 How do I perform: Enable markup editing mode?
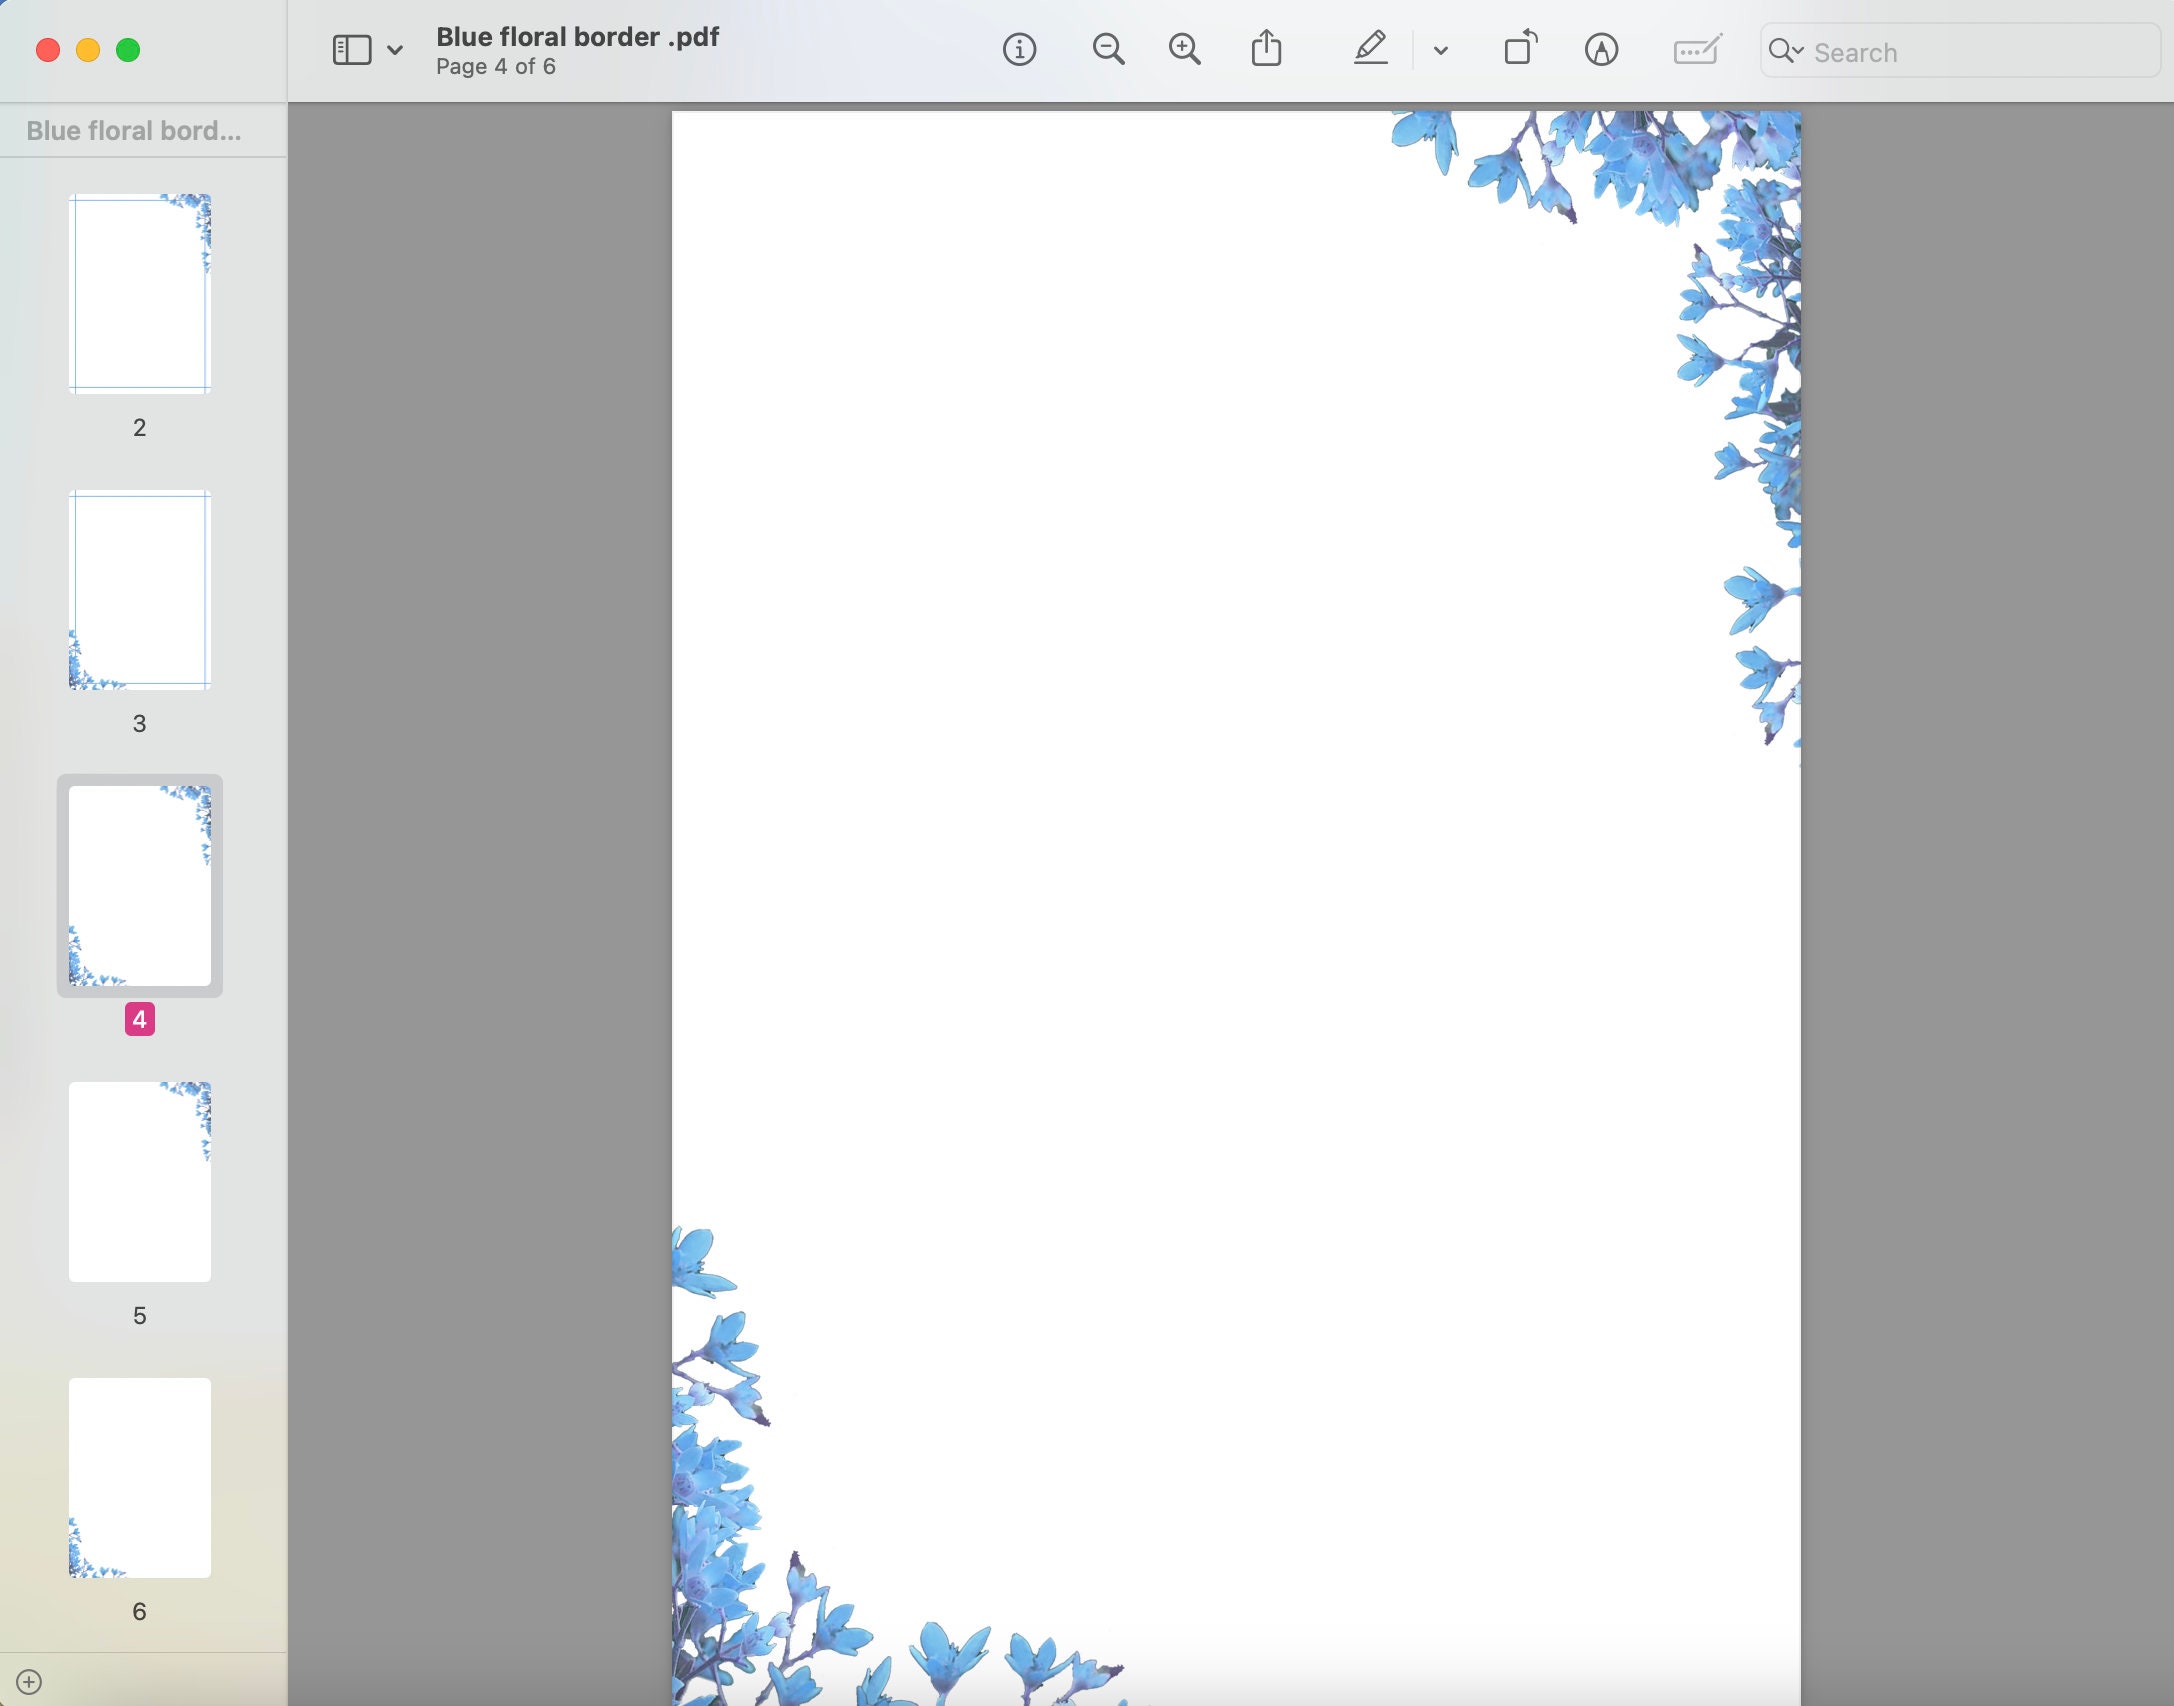(1601, 49)
